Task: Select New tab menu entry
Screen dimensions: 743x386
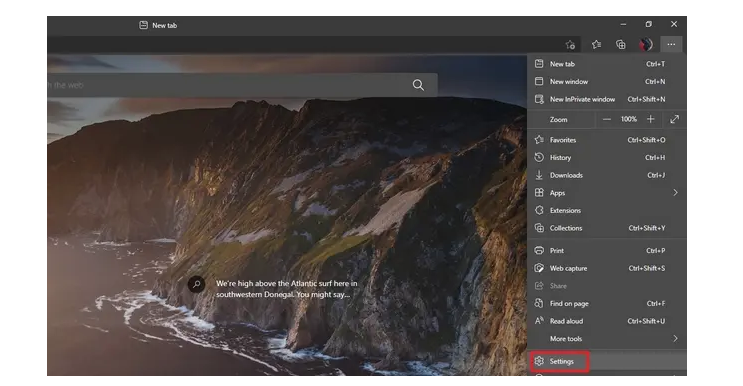Action: click(607, 64)
